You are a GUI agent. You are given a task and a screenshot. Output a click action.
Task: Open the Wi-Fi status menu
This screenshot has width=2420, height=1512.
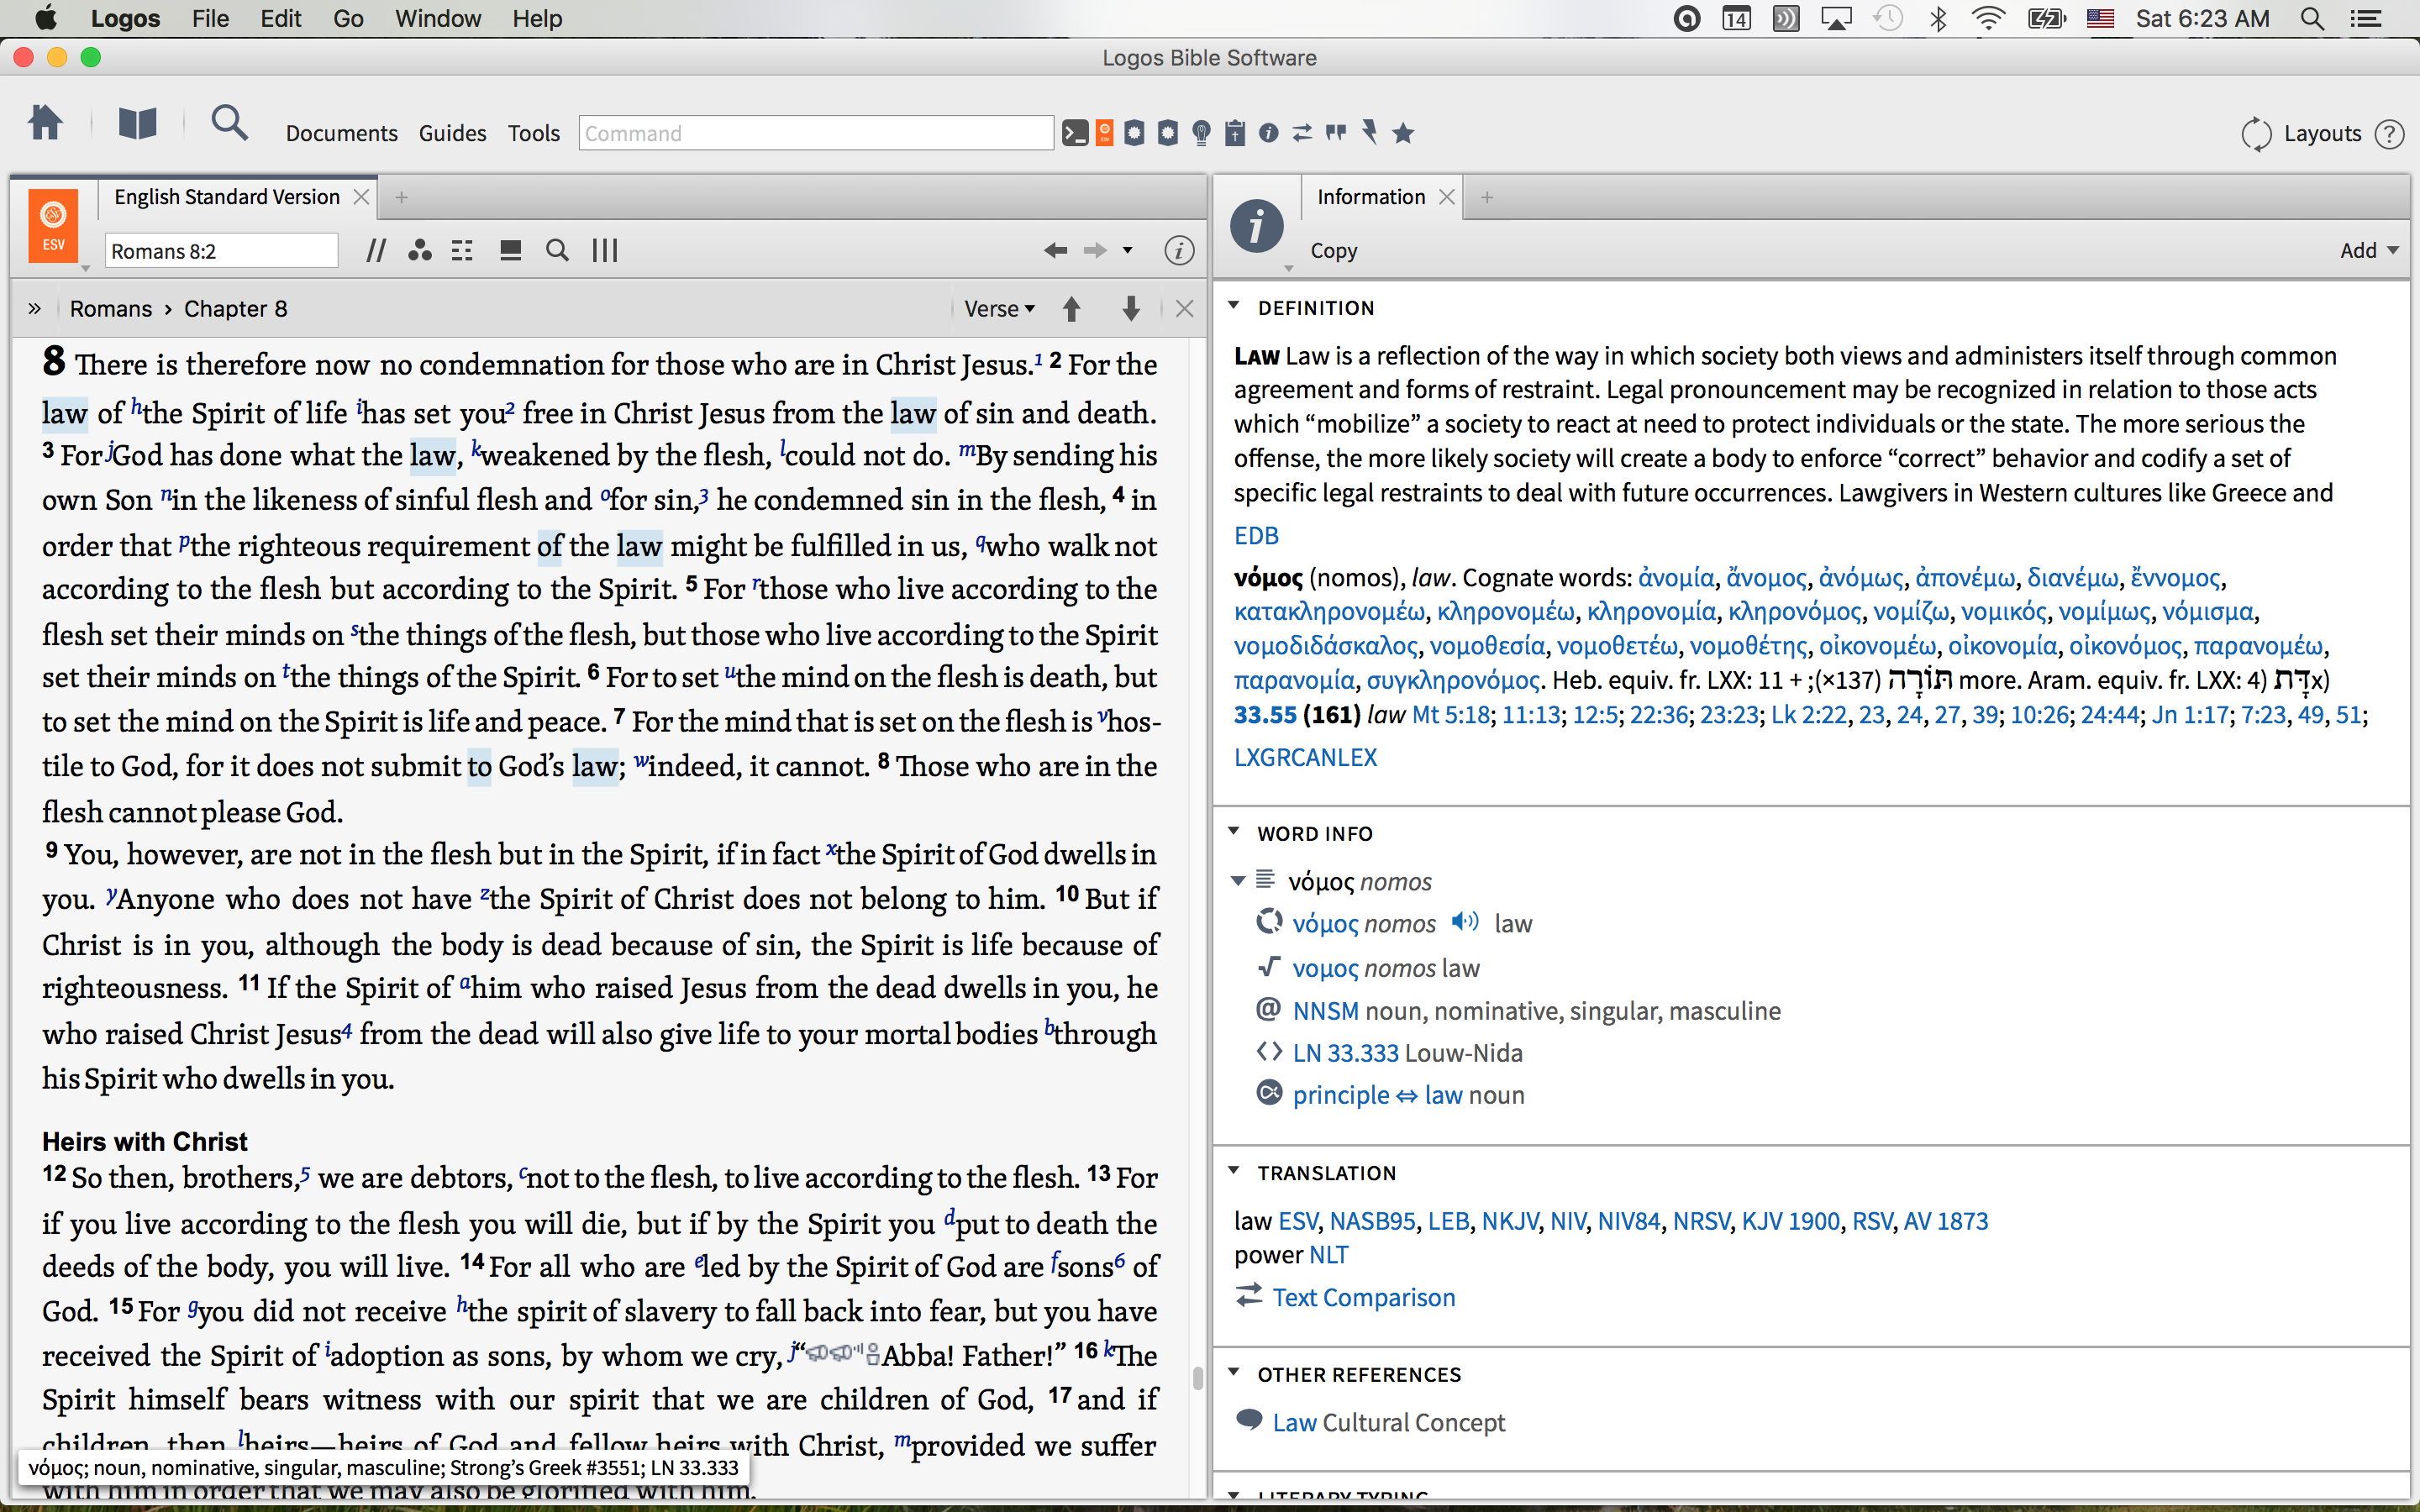[x=1988, y=18]
